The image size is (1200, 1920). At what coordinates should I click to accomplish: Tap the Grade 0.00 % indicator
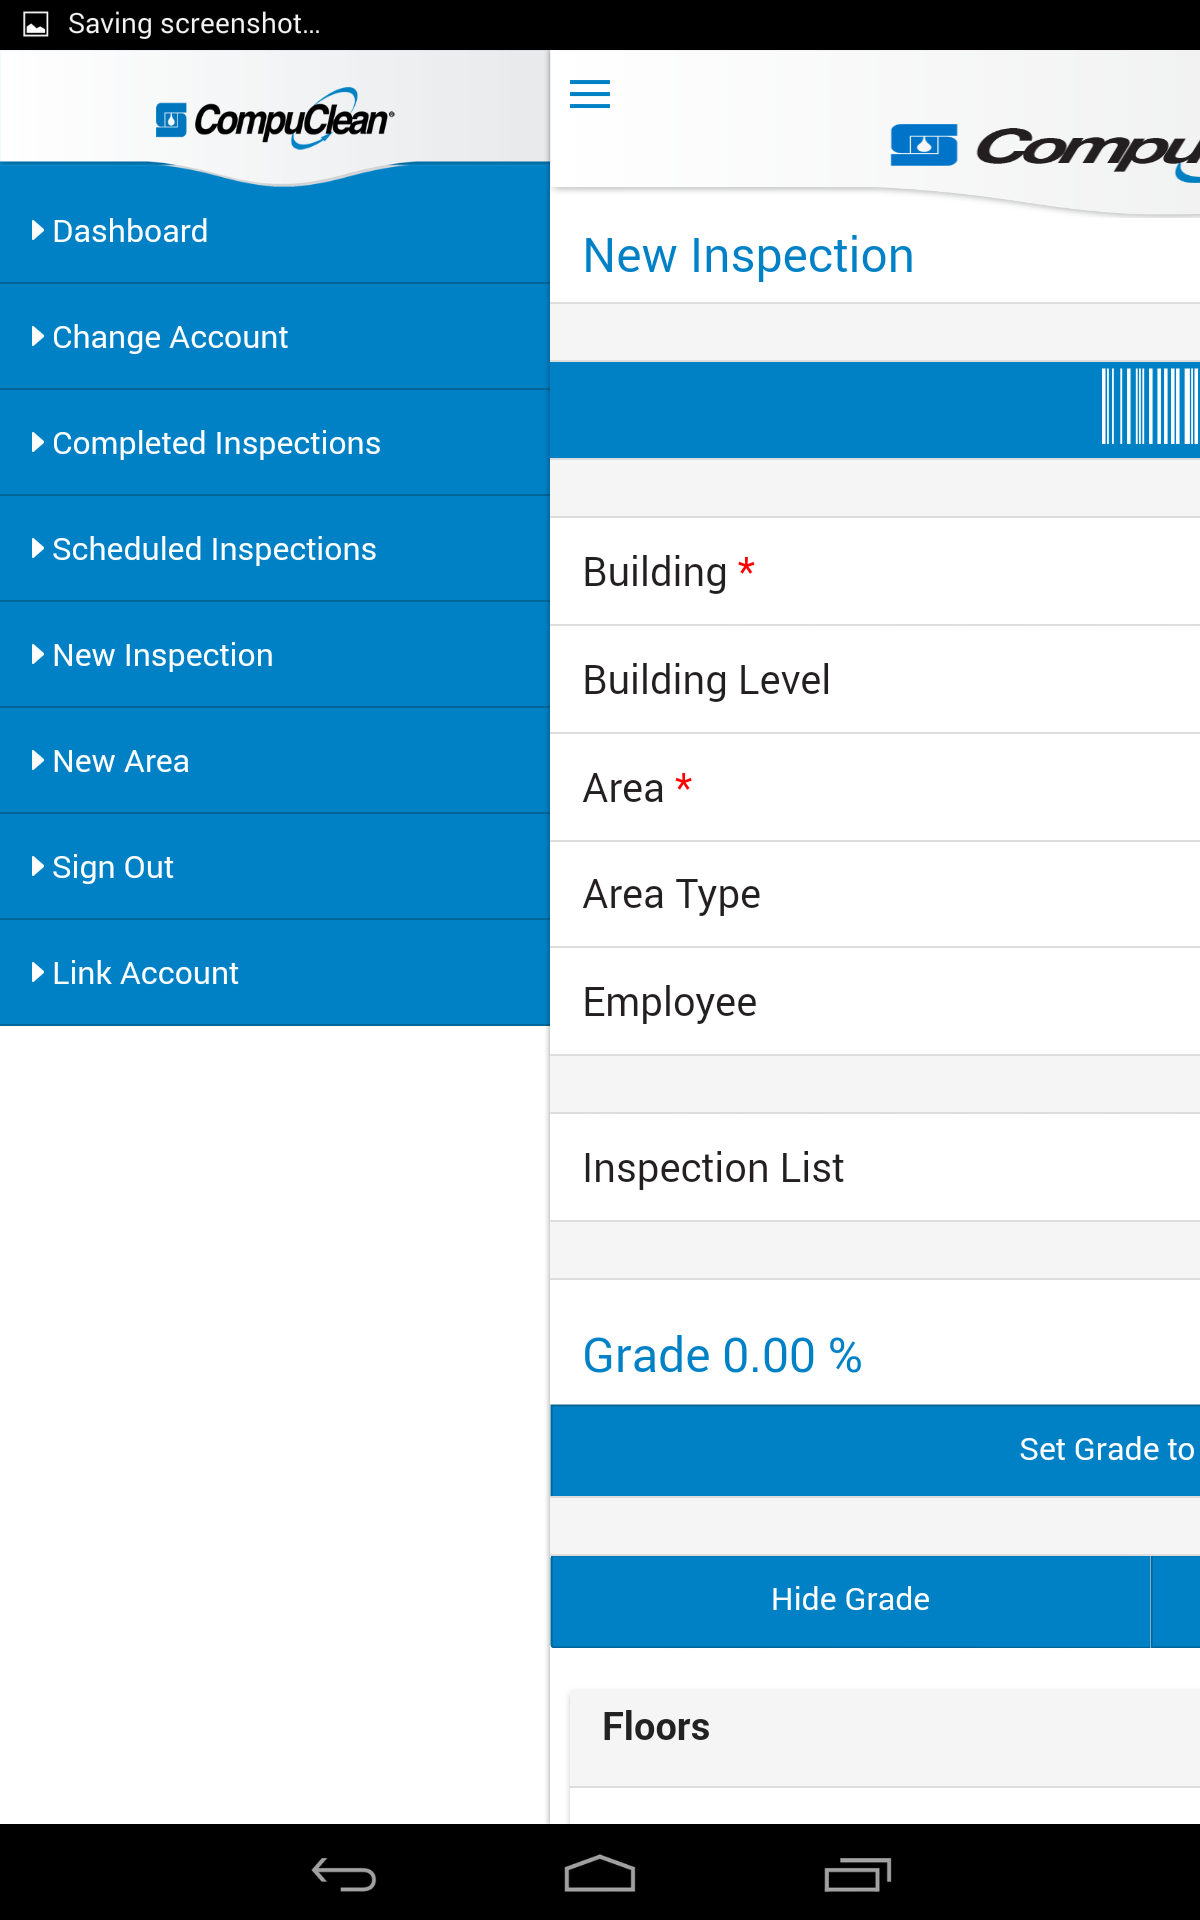[722, 1355]
